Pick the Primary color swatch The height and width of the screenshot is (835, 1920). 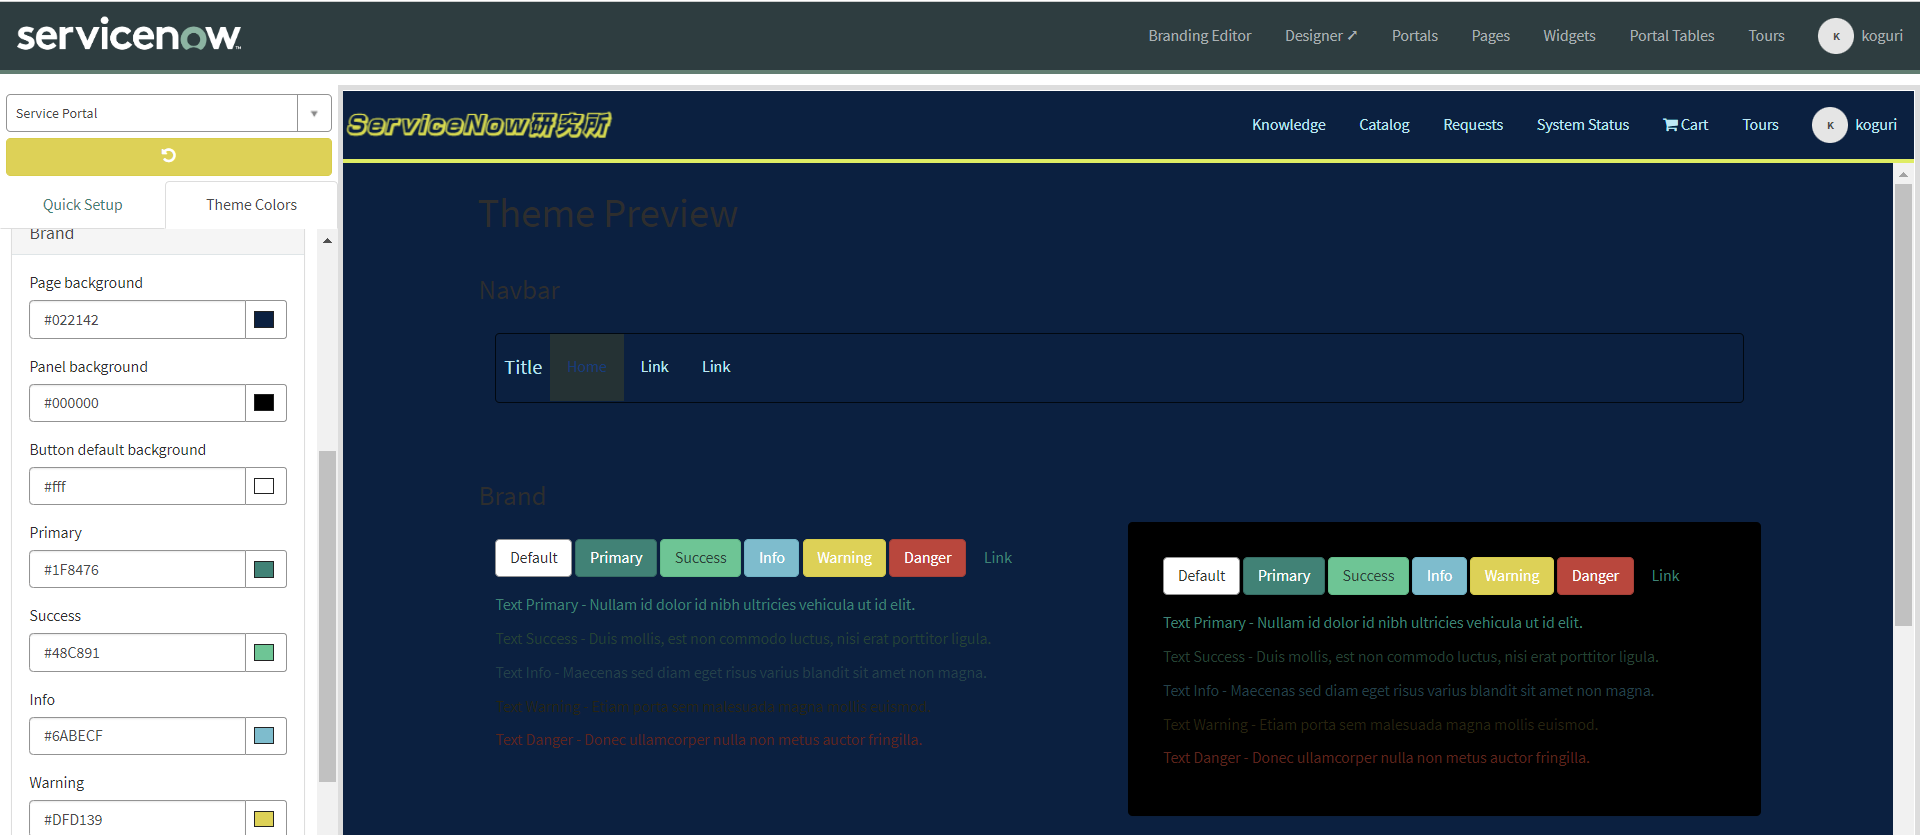click(264, 570)
